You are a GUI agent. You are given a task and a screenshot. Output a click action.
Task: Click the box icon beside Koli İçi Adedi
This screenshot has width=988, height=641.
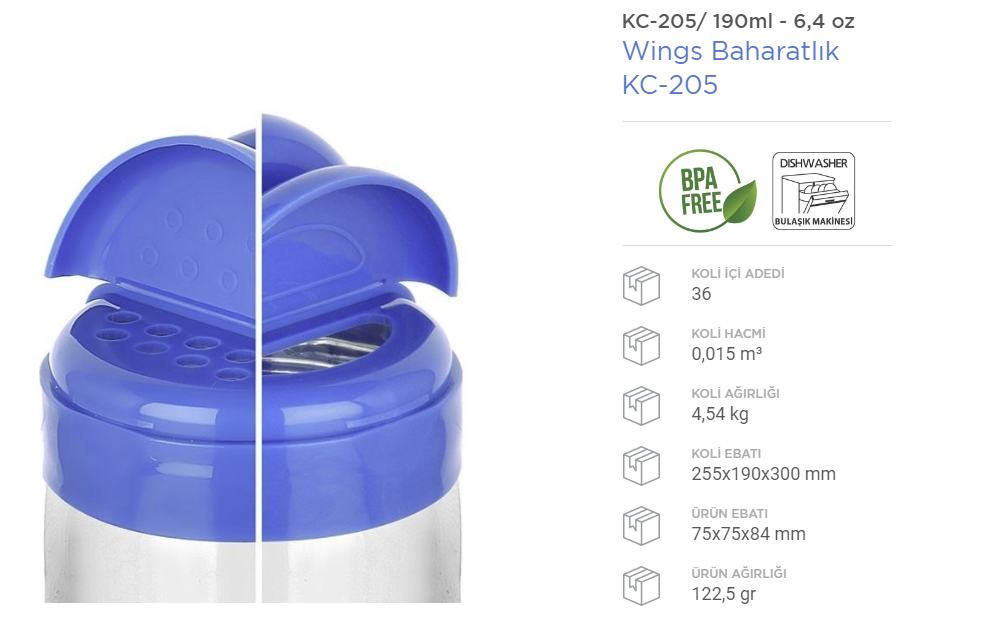(x=641, y=286)
